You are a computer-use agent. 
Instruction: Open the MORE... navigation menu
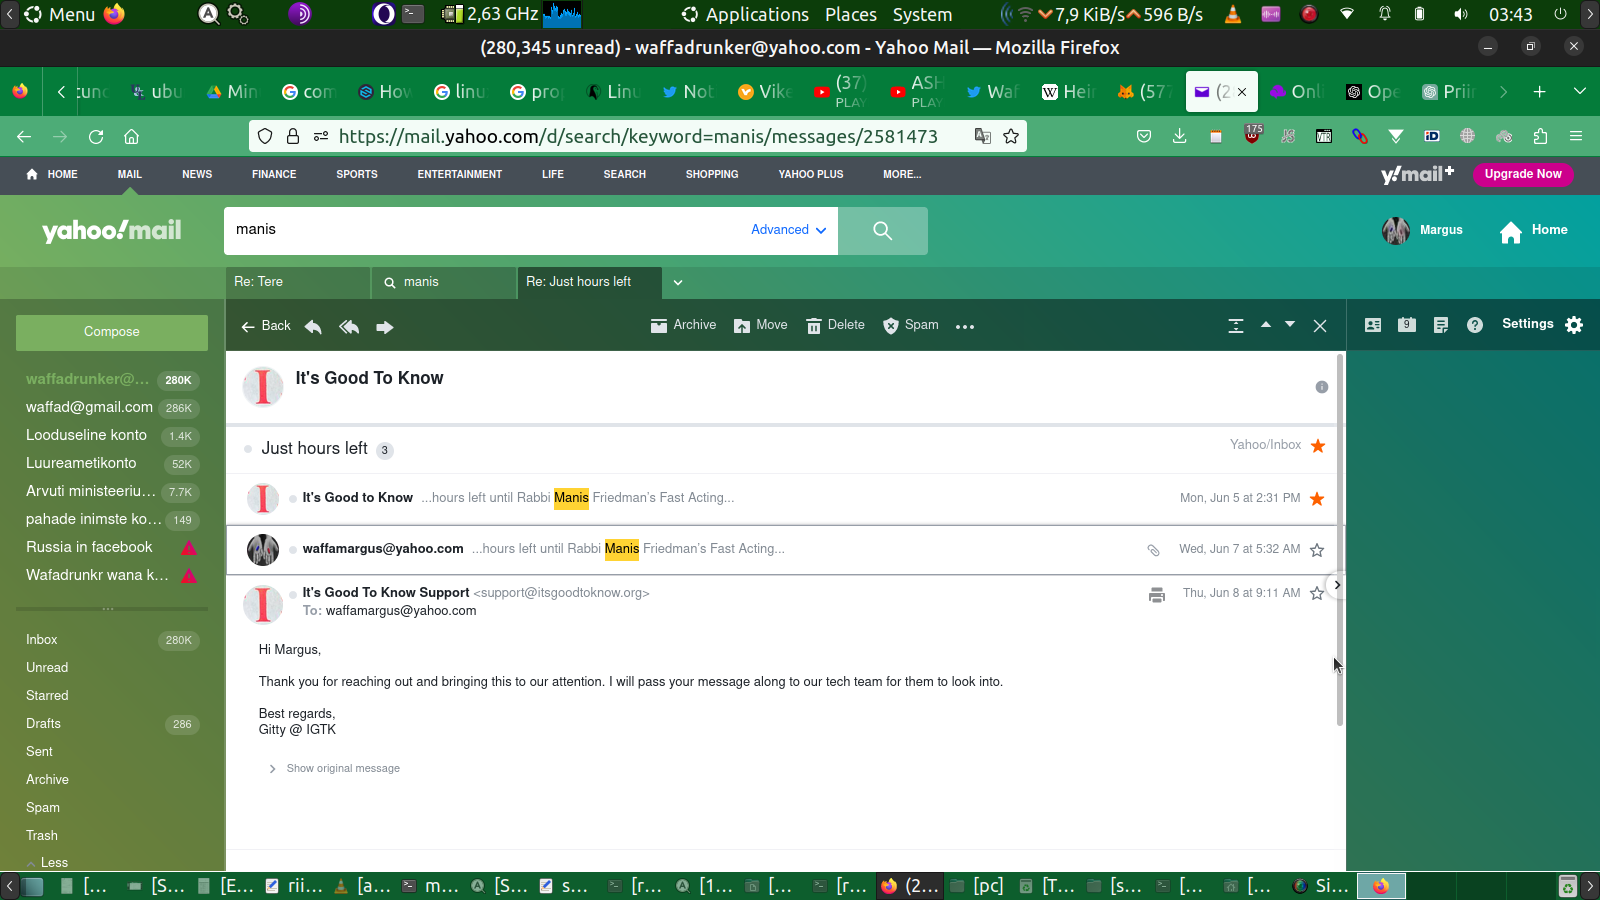coord(902,175)
